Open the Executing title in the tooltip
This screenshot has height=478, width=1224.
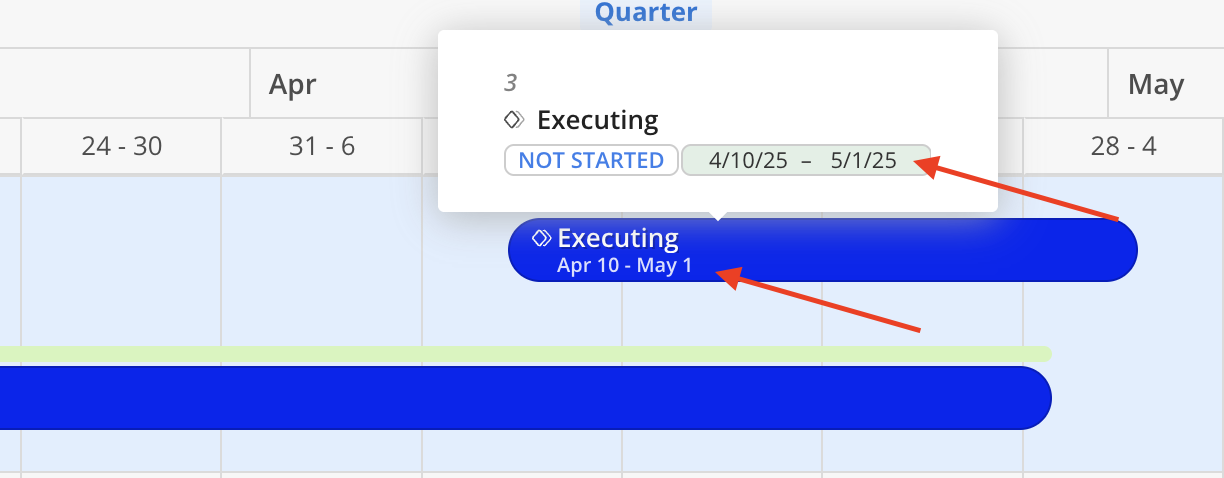coord(598,120)
